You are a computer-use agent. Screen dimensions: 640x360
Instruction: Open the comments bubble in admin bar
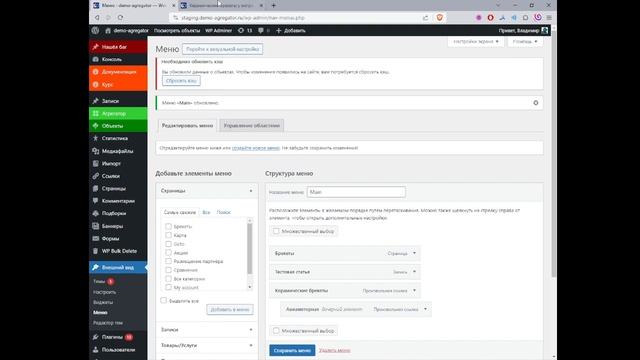coord(261,31)
